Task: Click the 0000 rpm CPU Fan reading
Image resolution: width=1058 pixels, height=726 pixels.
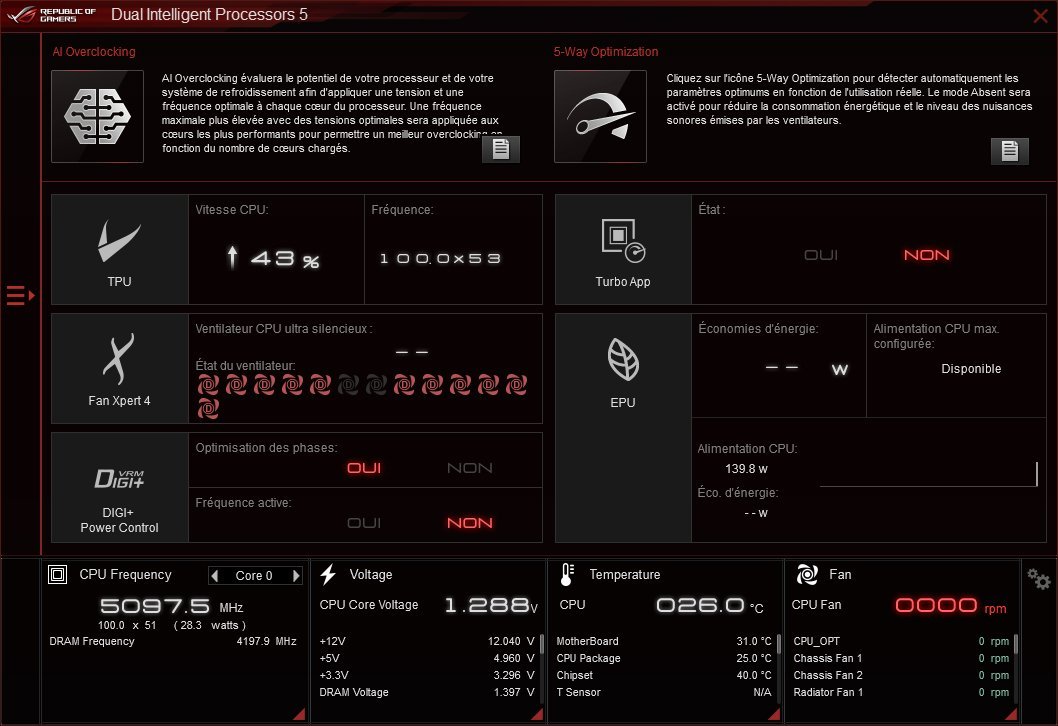Action: point(951,605)
